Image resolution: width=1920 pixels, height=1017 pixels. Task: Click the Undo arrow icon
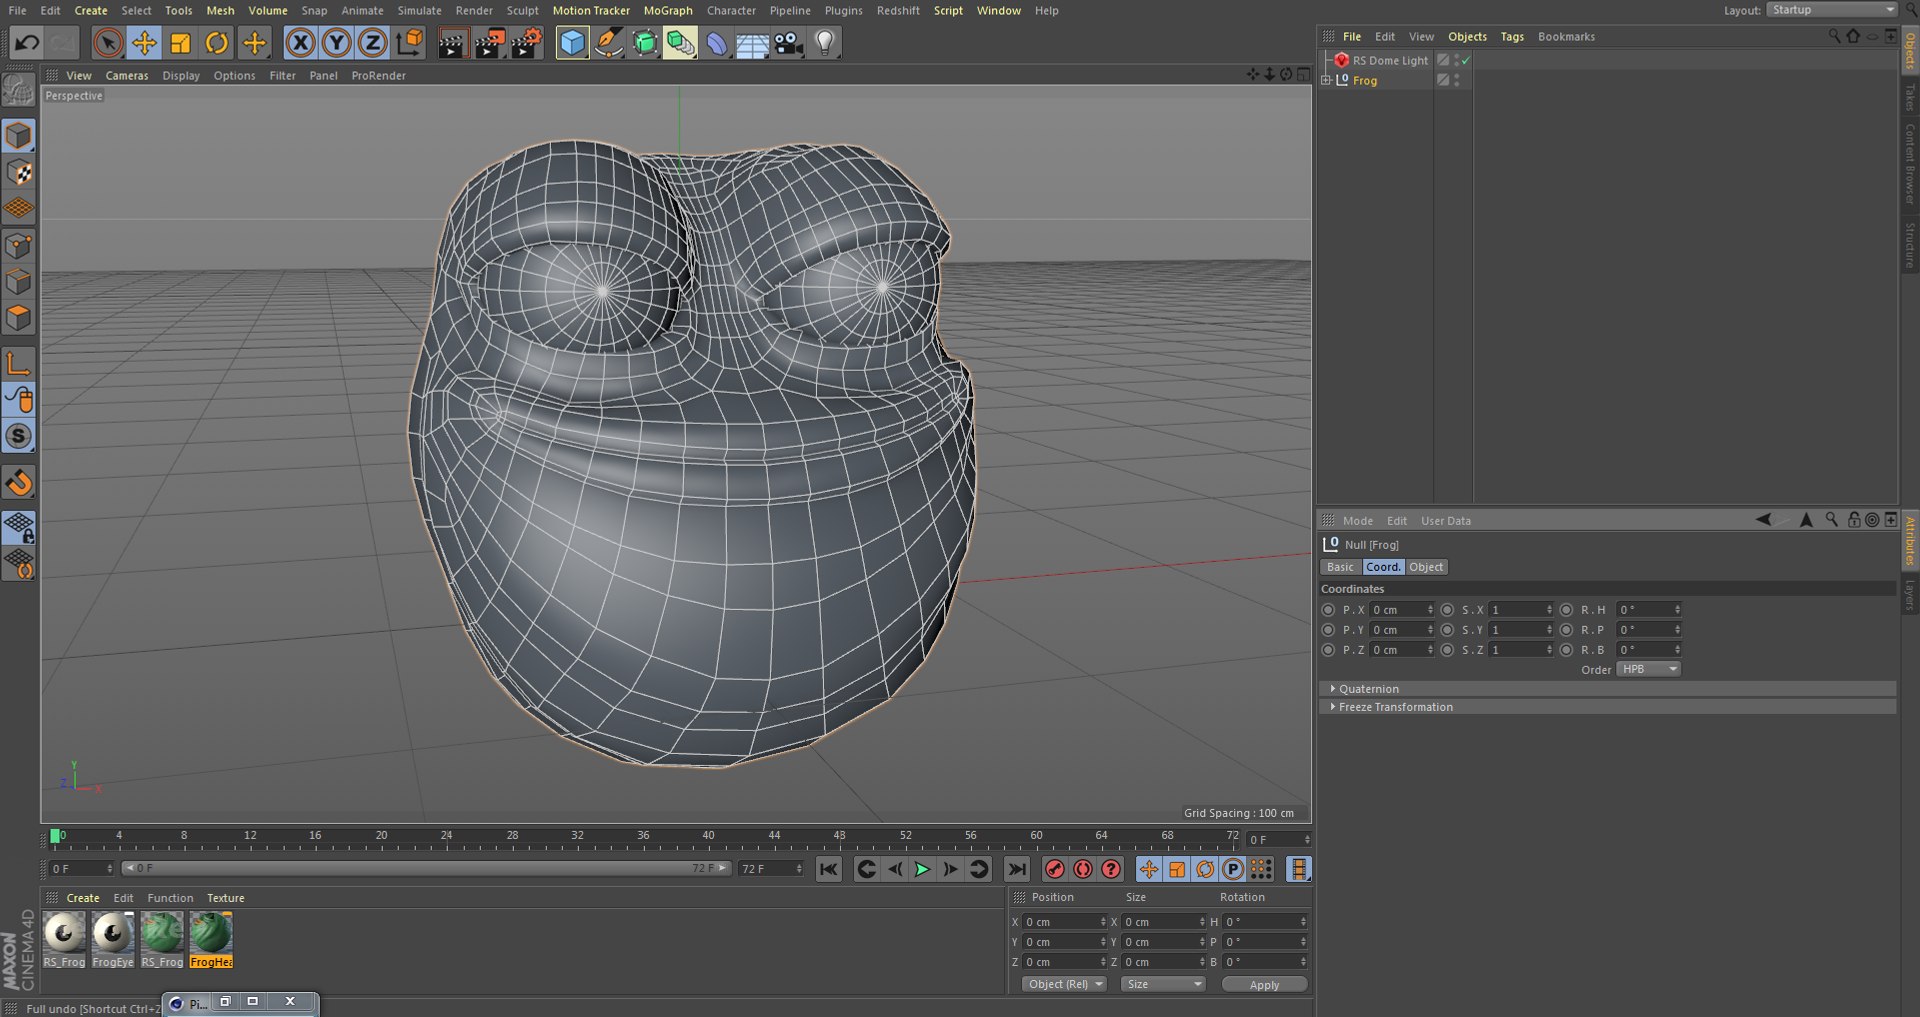pos(27,43)
